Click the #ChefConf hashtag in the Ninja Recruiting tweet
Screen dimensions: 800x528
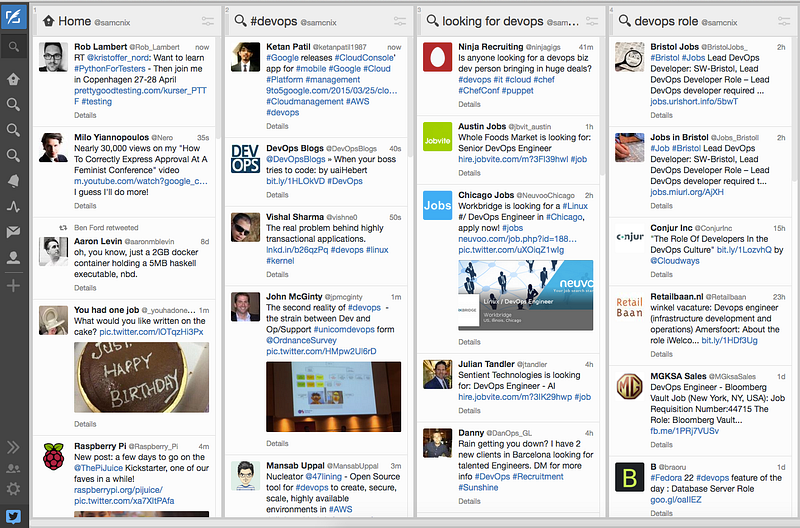point(479,91)
